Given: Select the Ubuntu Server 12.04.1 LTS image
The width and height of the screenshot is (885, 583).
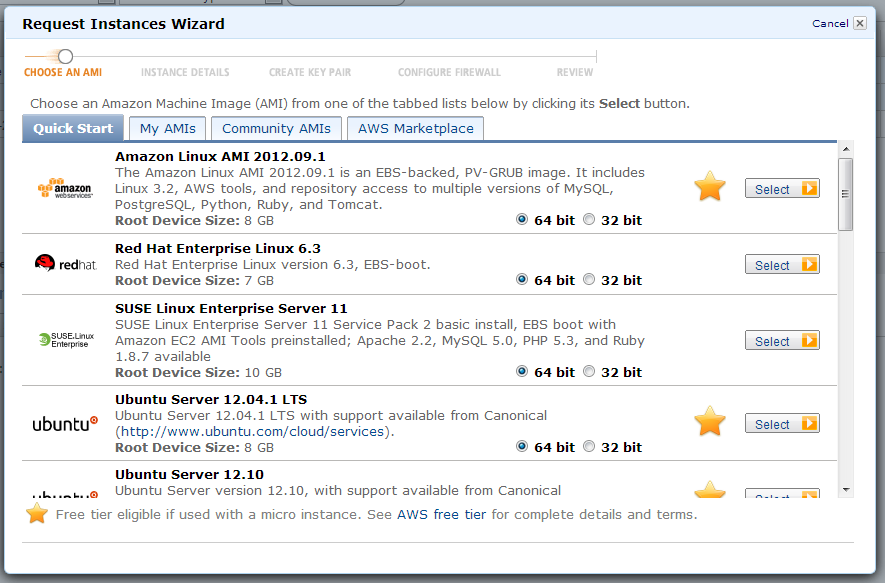Looking at the screenshot, I should click(x=782, y=424).
